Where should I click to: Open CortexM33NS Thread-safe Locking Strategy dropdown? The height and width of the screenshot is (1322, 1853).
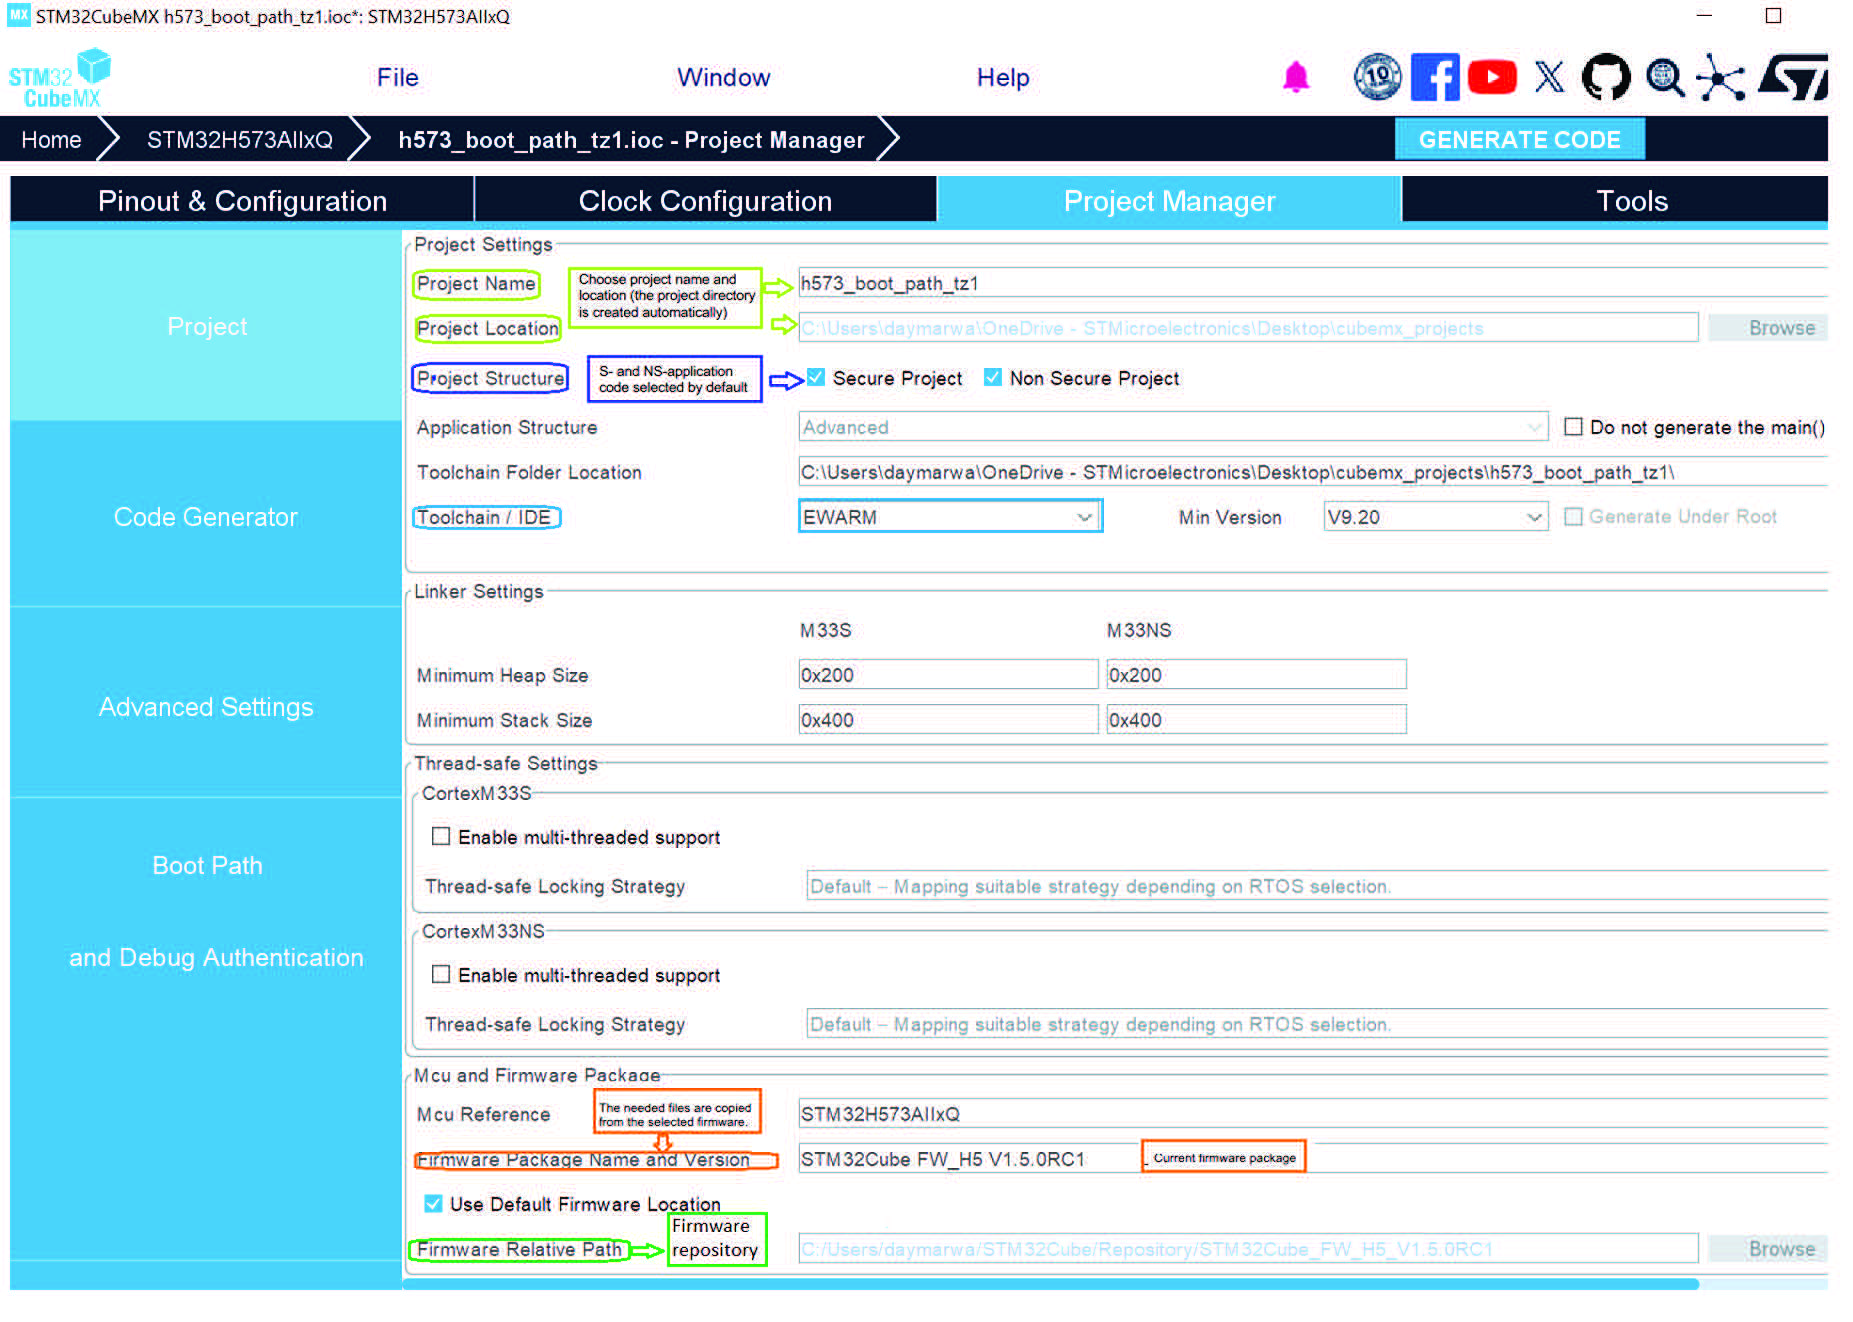[x=1317, y=1024]
